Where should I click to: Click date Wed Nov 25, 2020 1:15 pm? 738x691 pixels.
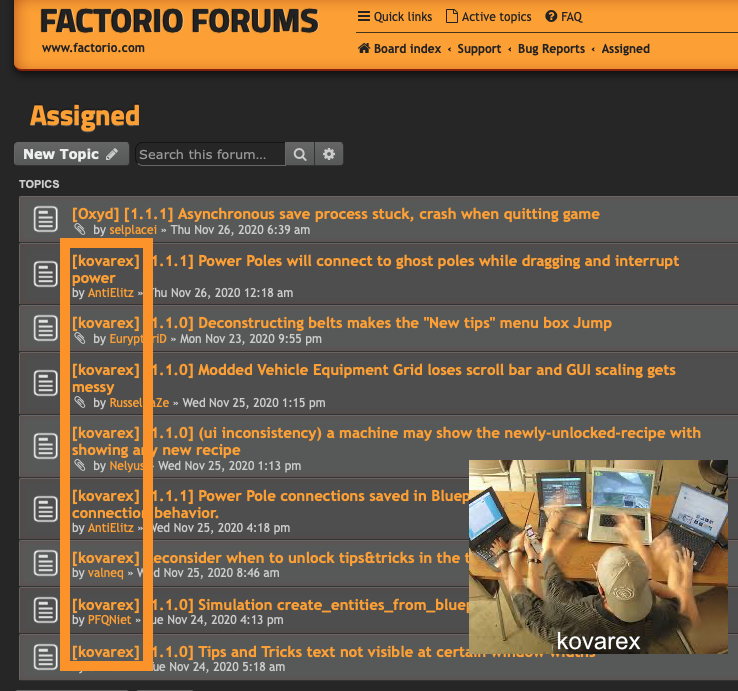point(254,403)
